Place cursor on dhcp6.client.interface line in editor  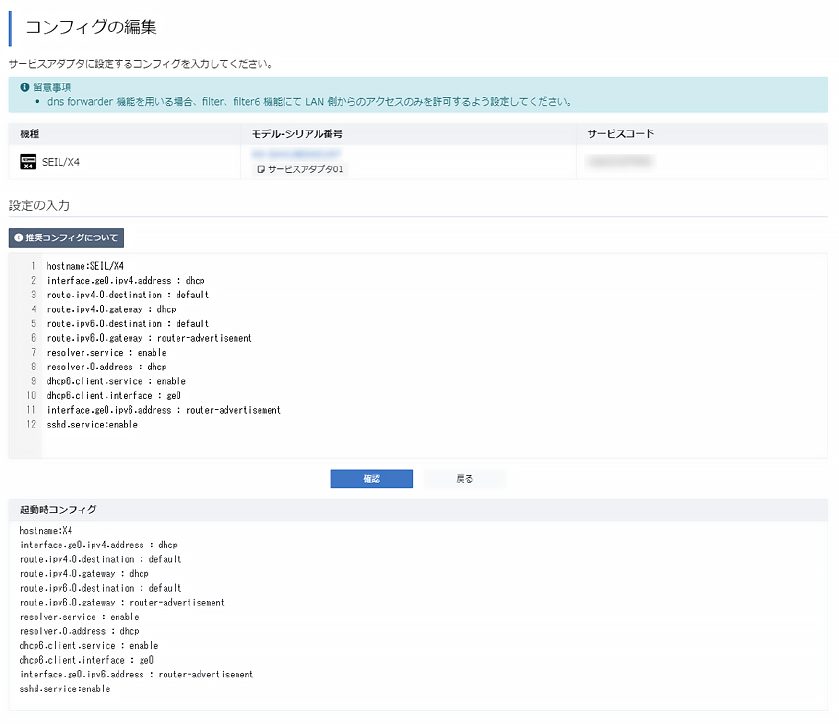(113, 396)
